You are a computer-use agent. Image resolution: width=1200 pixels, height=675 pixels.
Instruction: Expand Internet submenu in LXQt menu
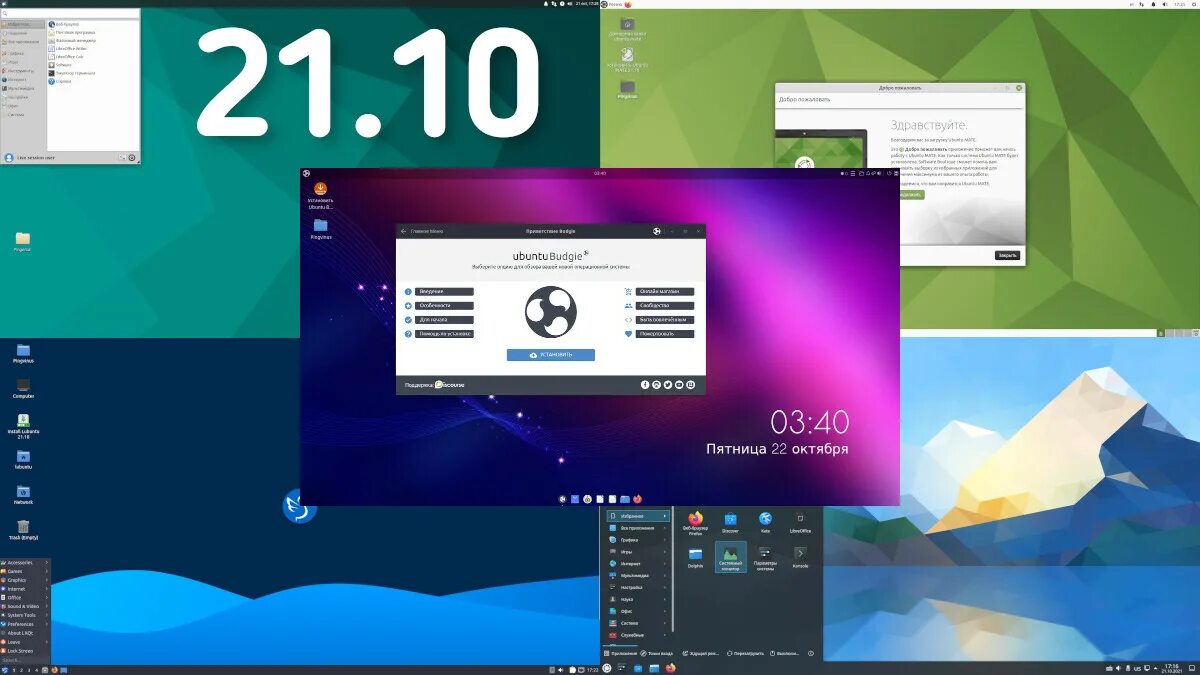pos(25,589)
